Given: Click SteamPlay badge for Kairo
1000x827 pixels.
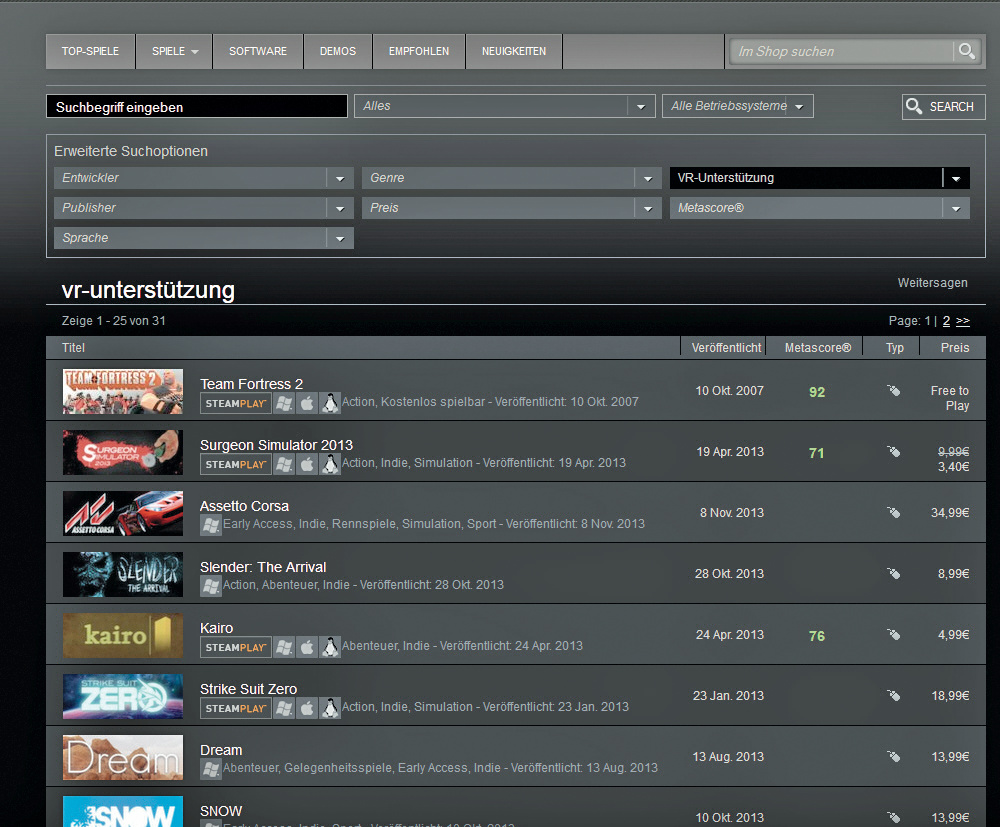Looking at the screenshot, I should click(235, 647).
